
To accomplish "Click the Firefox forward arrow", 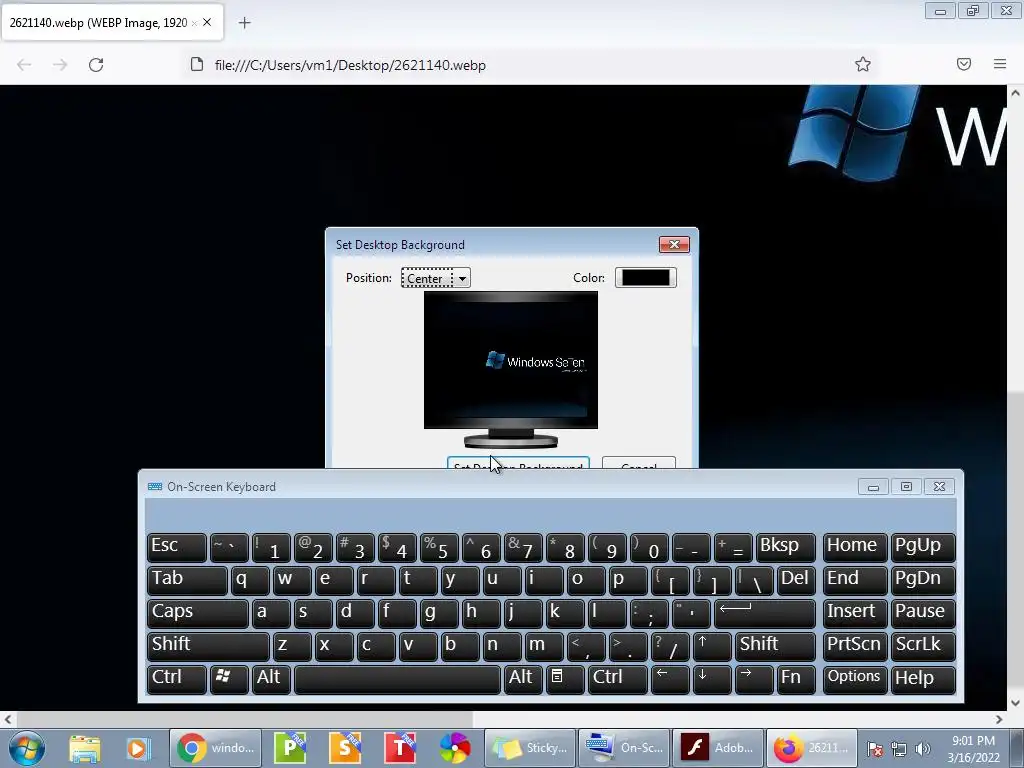I will tap(60, 65).
